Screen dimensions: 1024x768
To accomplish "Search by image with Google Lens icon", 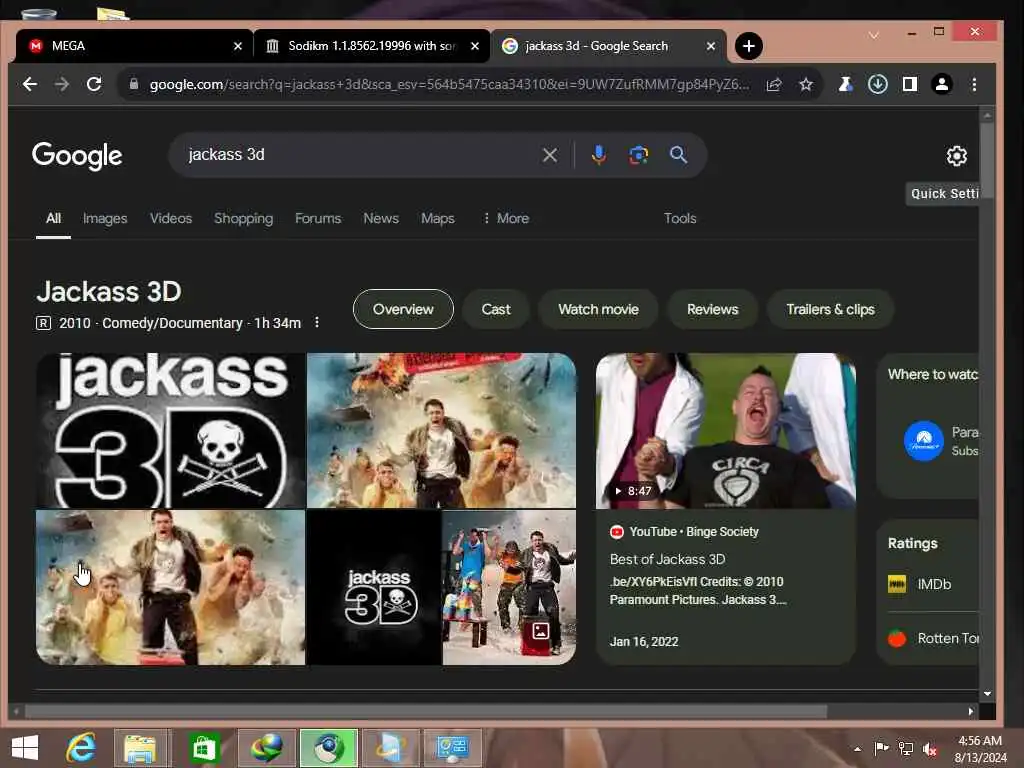I will point(638,155).
